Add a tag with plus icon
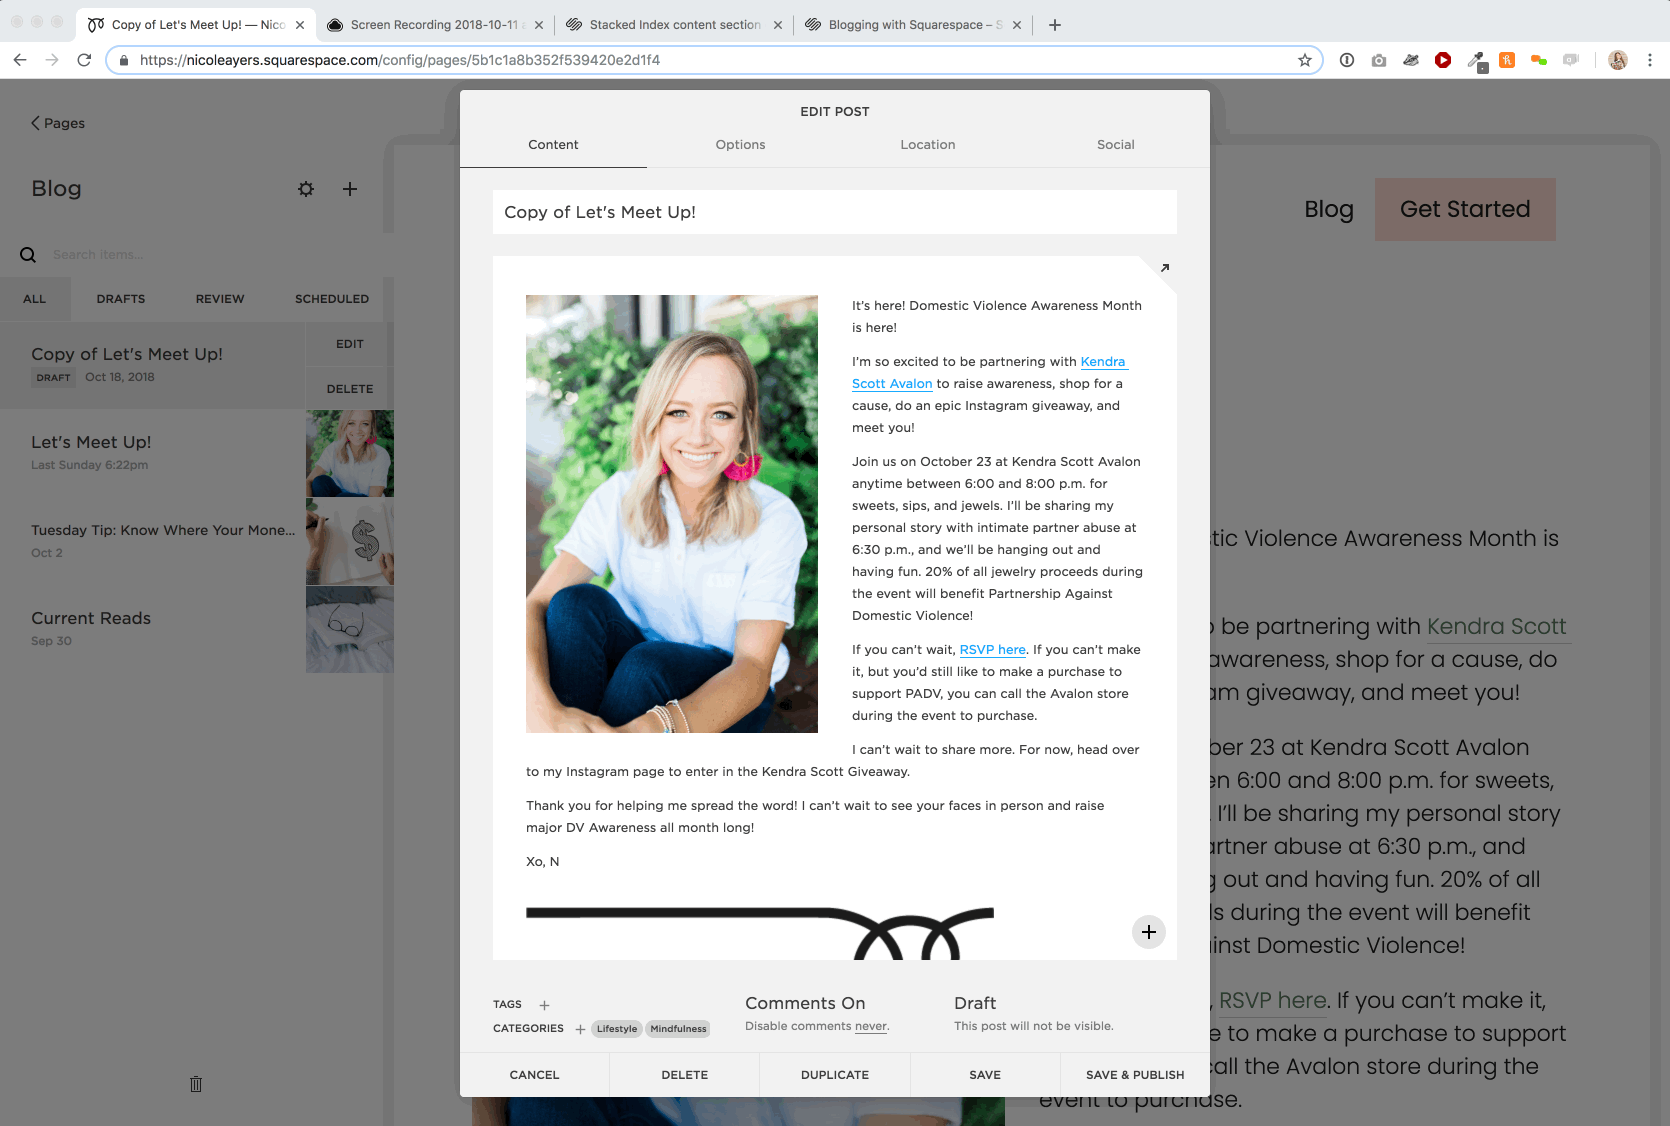1670x1126 pixels. pos(545,1005)
